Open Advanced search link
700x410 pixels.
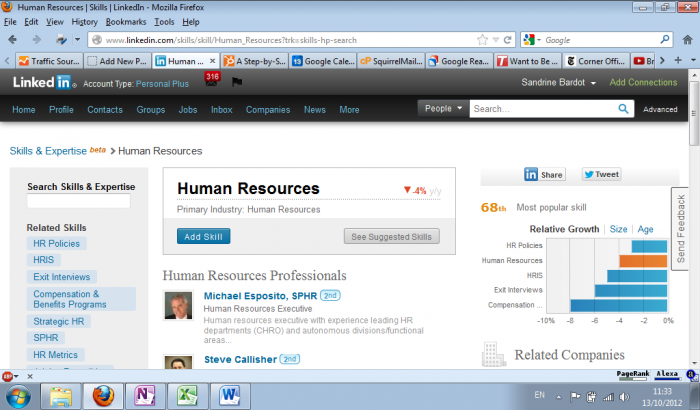tap(660, 109)
